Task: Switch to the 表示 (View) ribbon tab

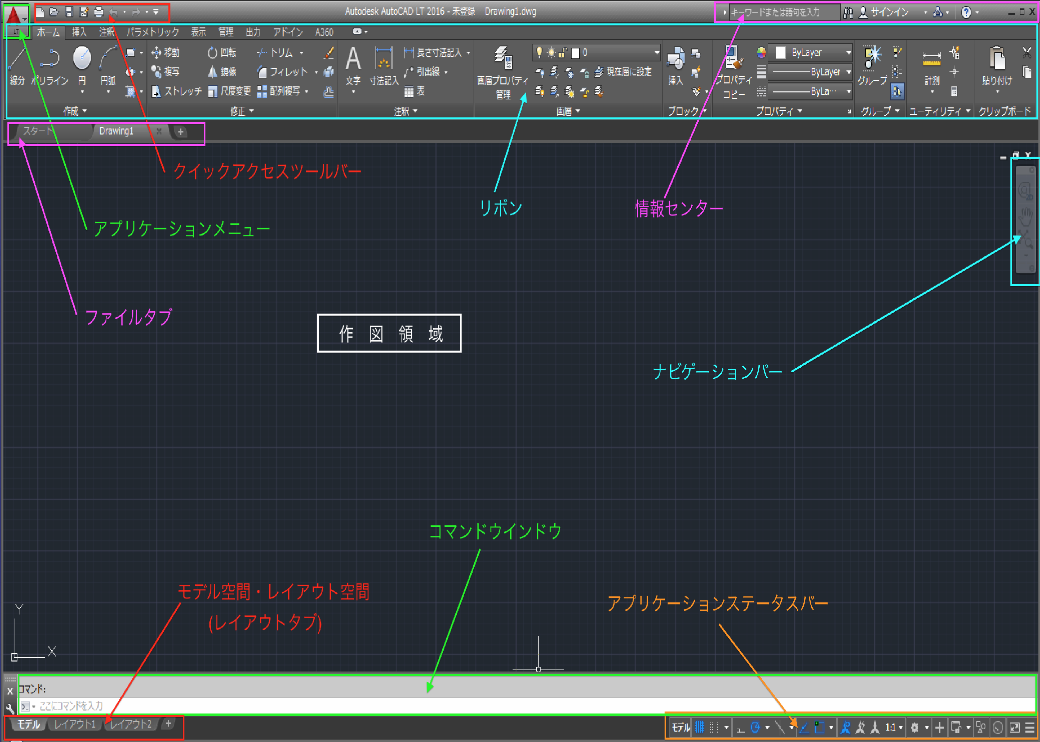Action: (198, 32)
